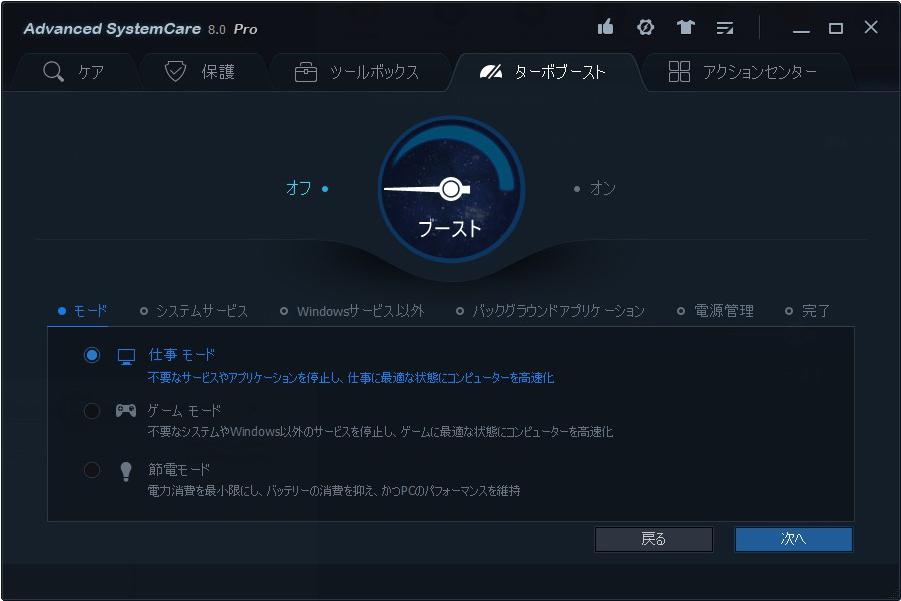The width and height of the screenshot is (901, 601).
Task: Click the 節電モード description text
Action: click(334, 491)
